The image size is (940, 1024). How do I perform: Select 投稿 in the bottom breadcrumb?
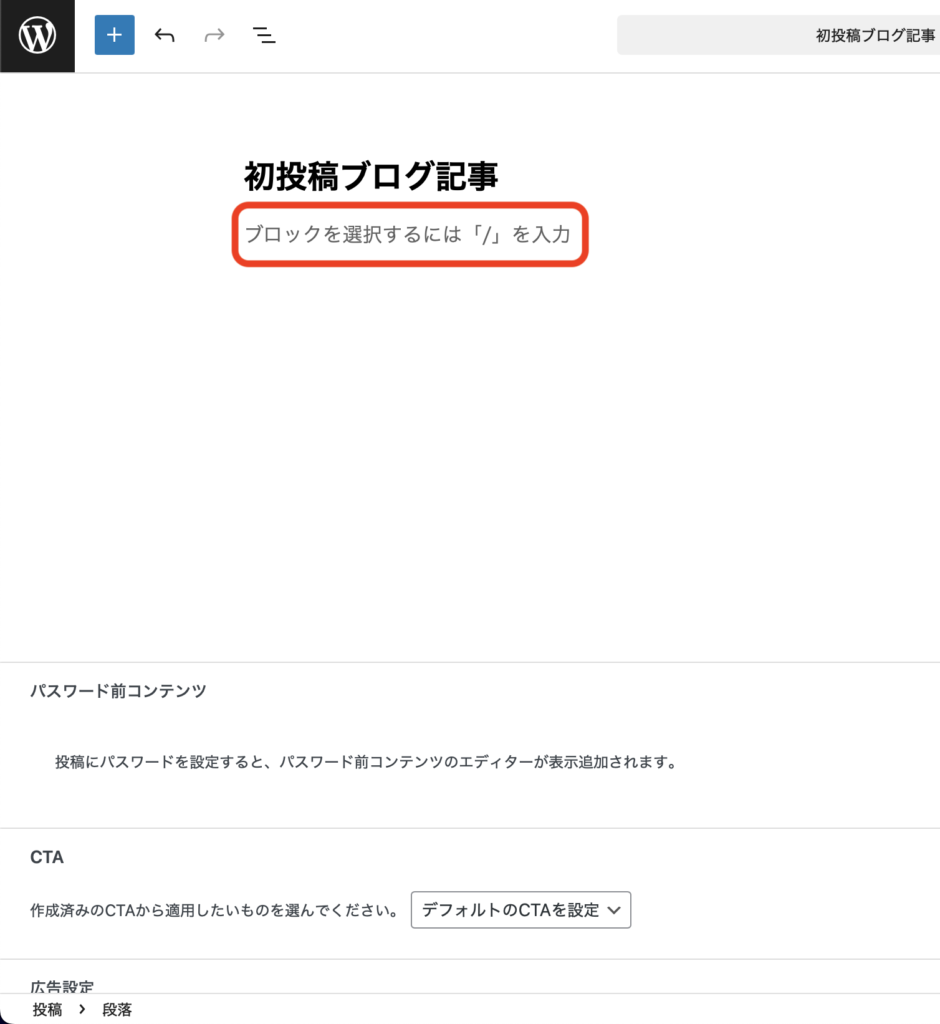(x=47, y=1010)
